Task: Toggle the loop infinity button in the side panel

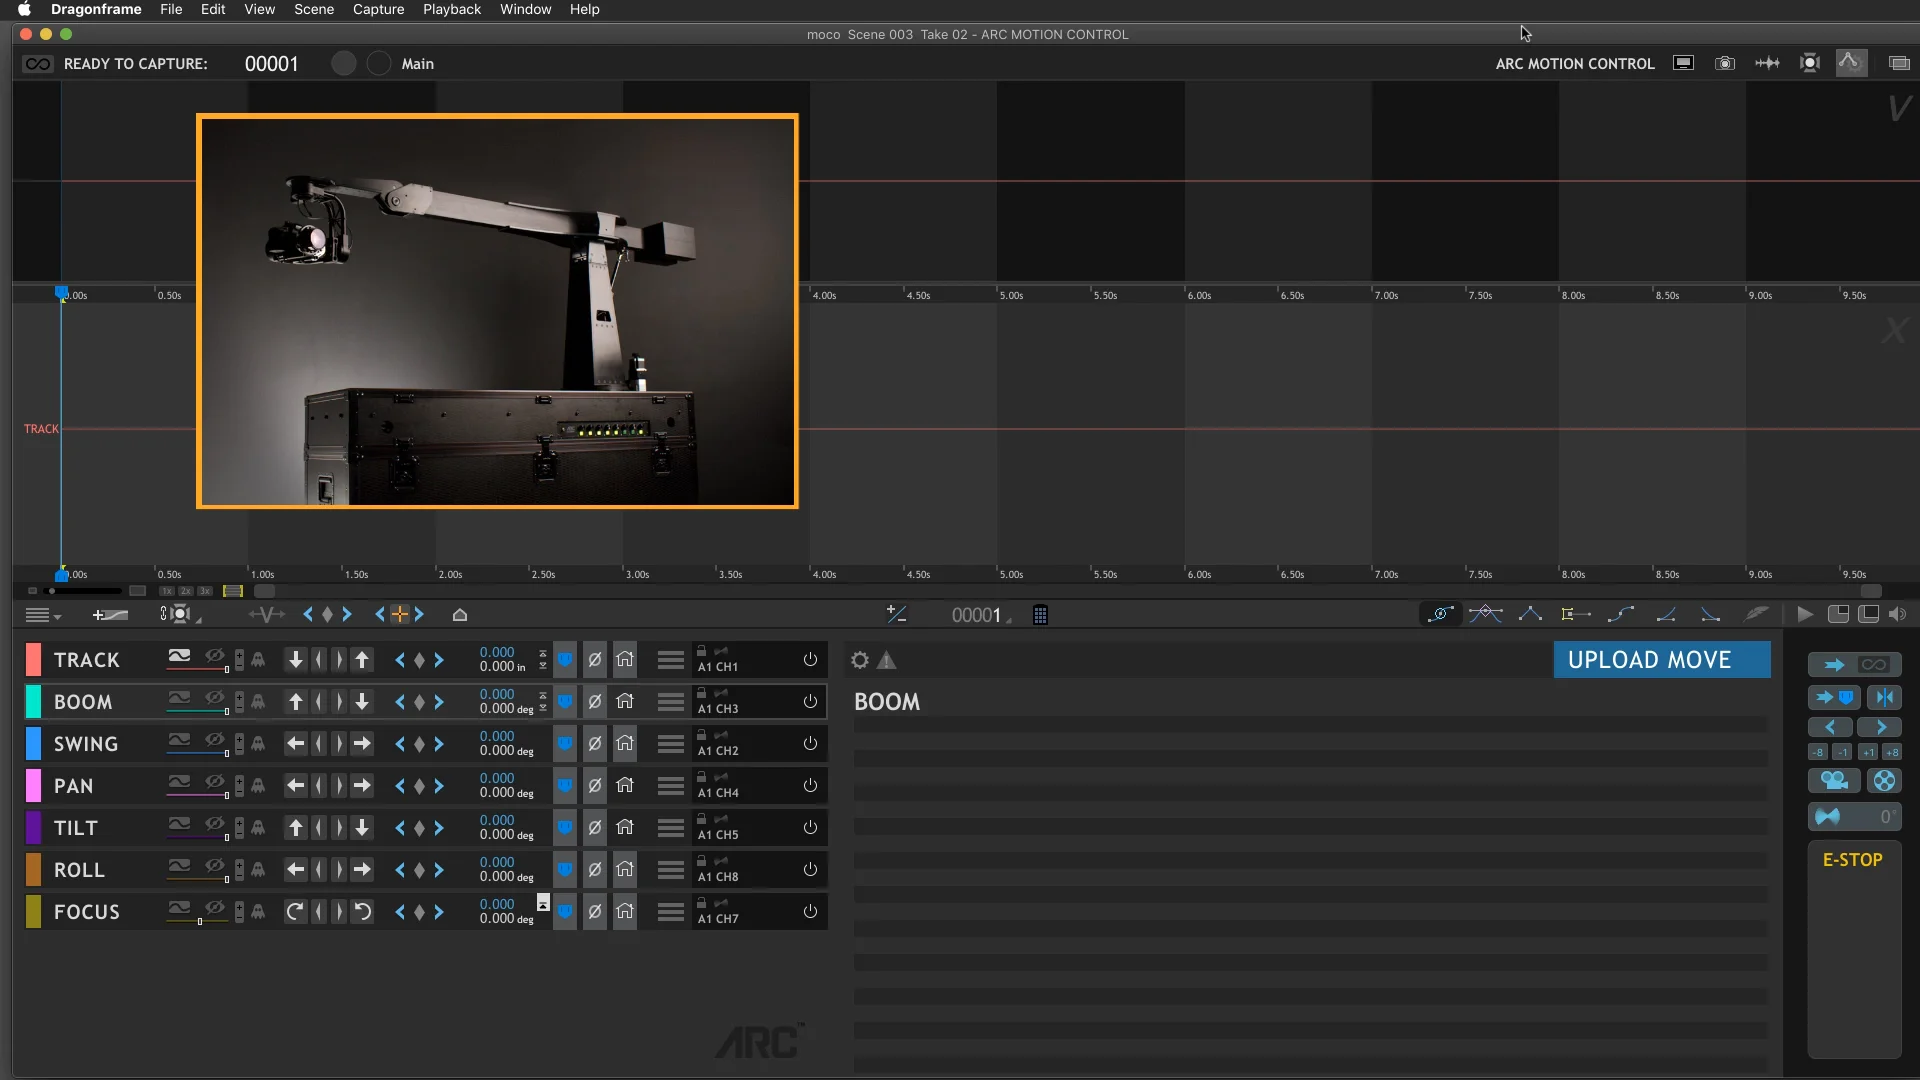Action: (1874, 665)
